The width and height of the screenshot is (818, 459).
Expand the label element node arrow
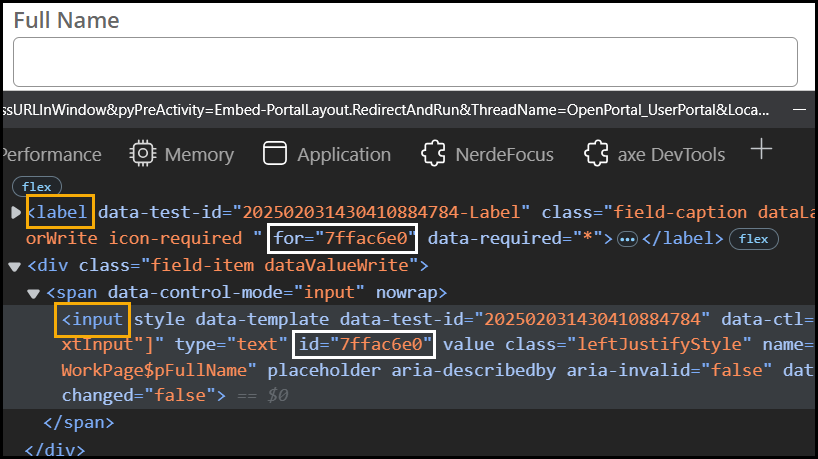point(15,212)
